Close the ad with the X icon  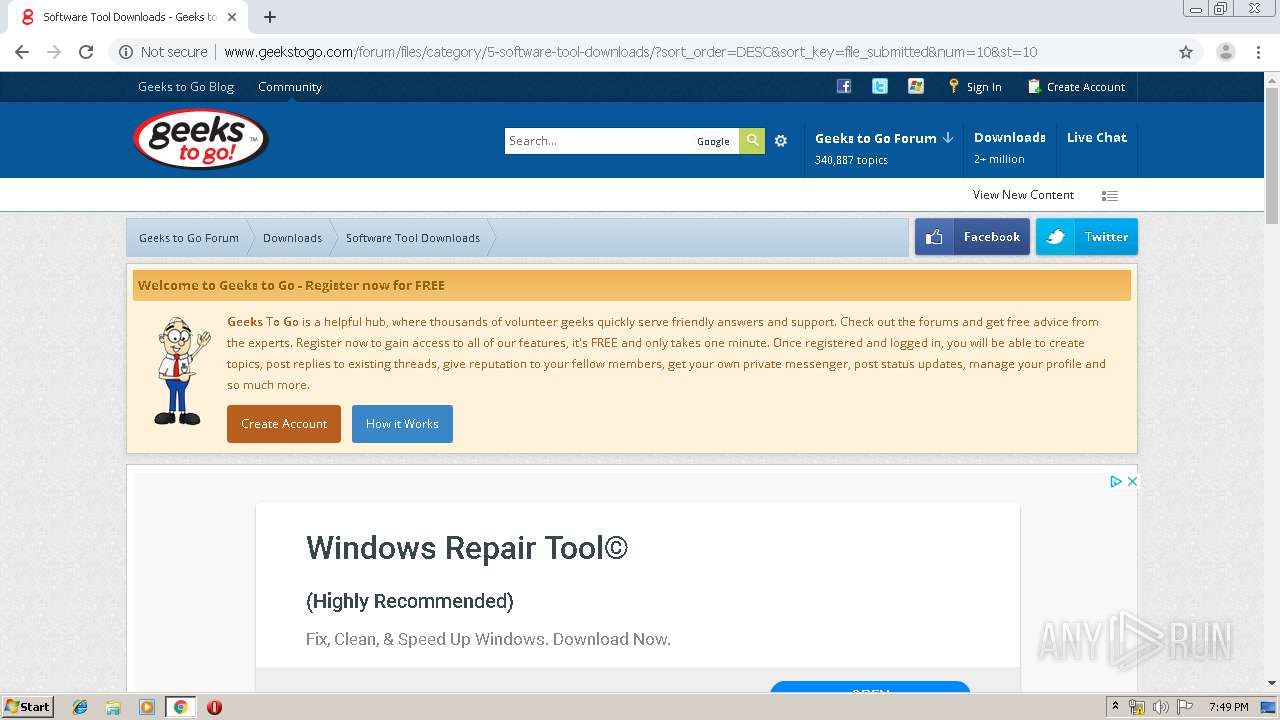(x=1132, y=481)
